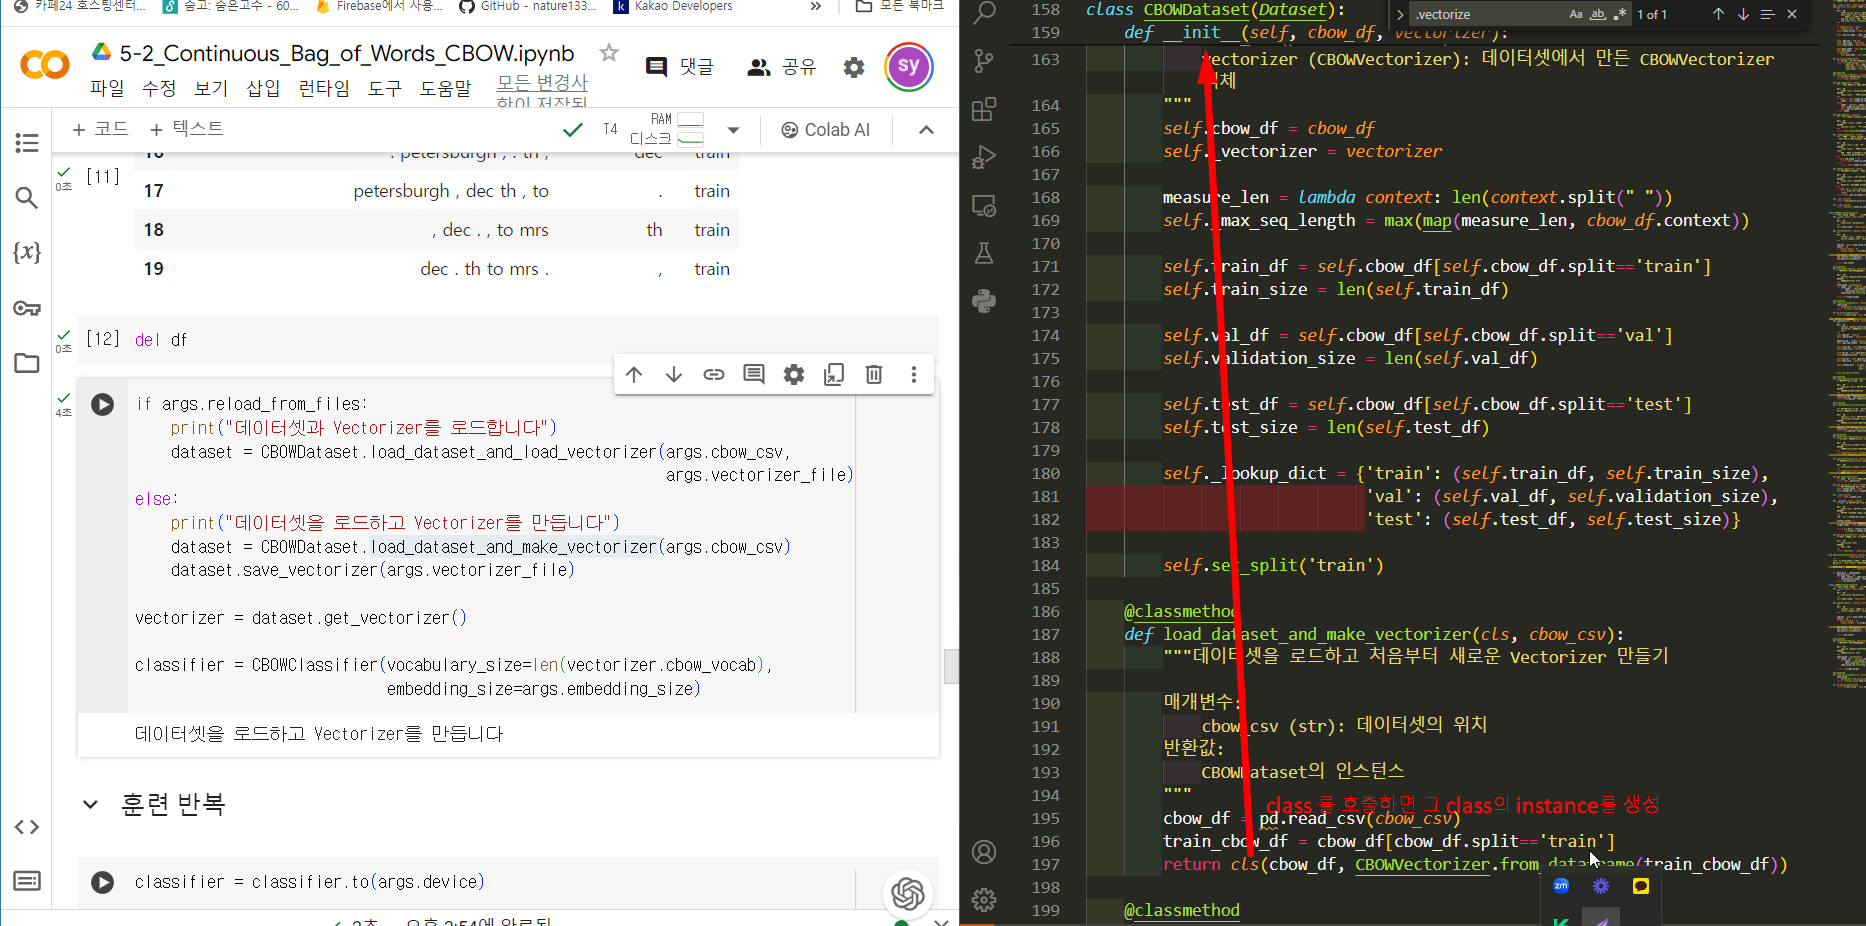This screenshot has width=1866, height=926.
Task: Add a new text cell (+ 텍스트)
Action: [x=186, y=129]
